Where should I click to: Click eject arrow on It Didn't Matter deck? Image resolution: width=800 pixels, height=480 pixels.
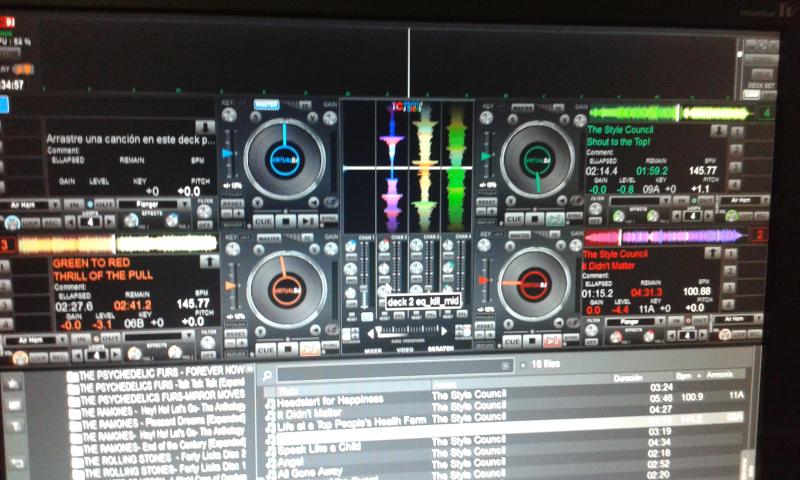coord(712,252)
